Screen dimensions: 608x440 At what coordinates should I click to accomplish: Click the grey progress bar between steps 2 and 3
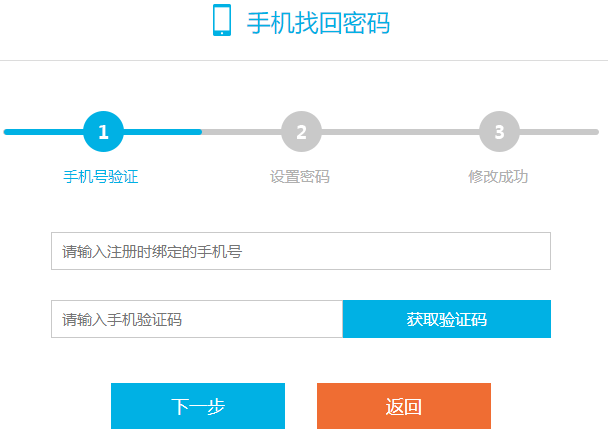click(400, 132)
